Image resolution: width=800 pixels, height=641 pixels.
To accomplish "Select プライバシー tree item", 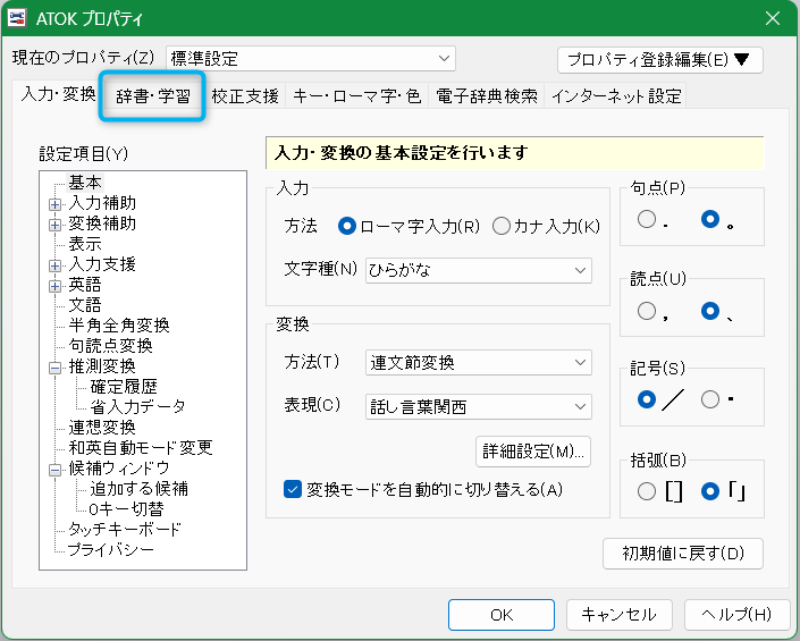I will point(111,550).
